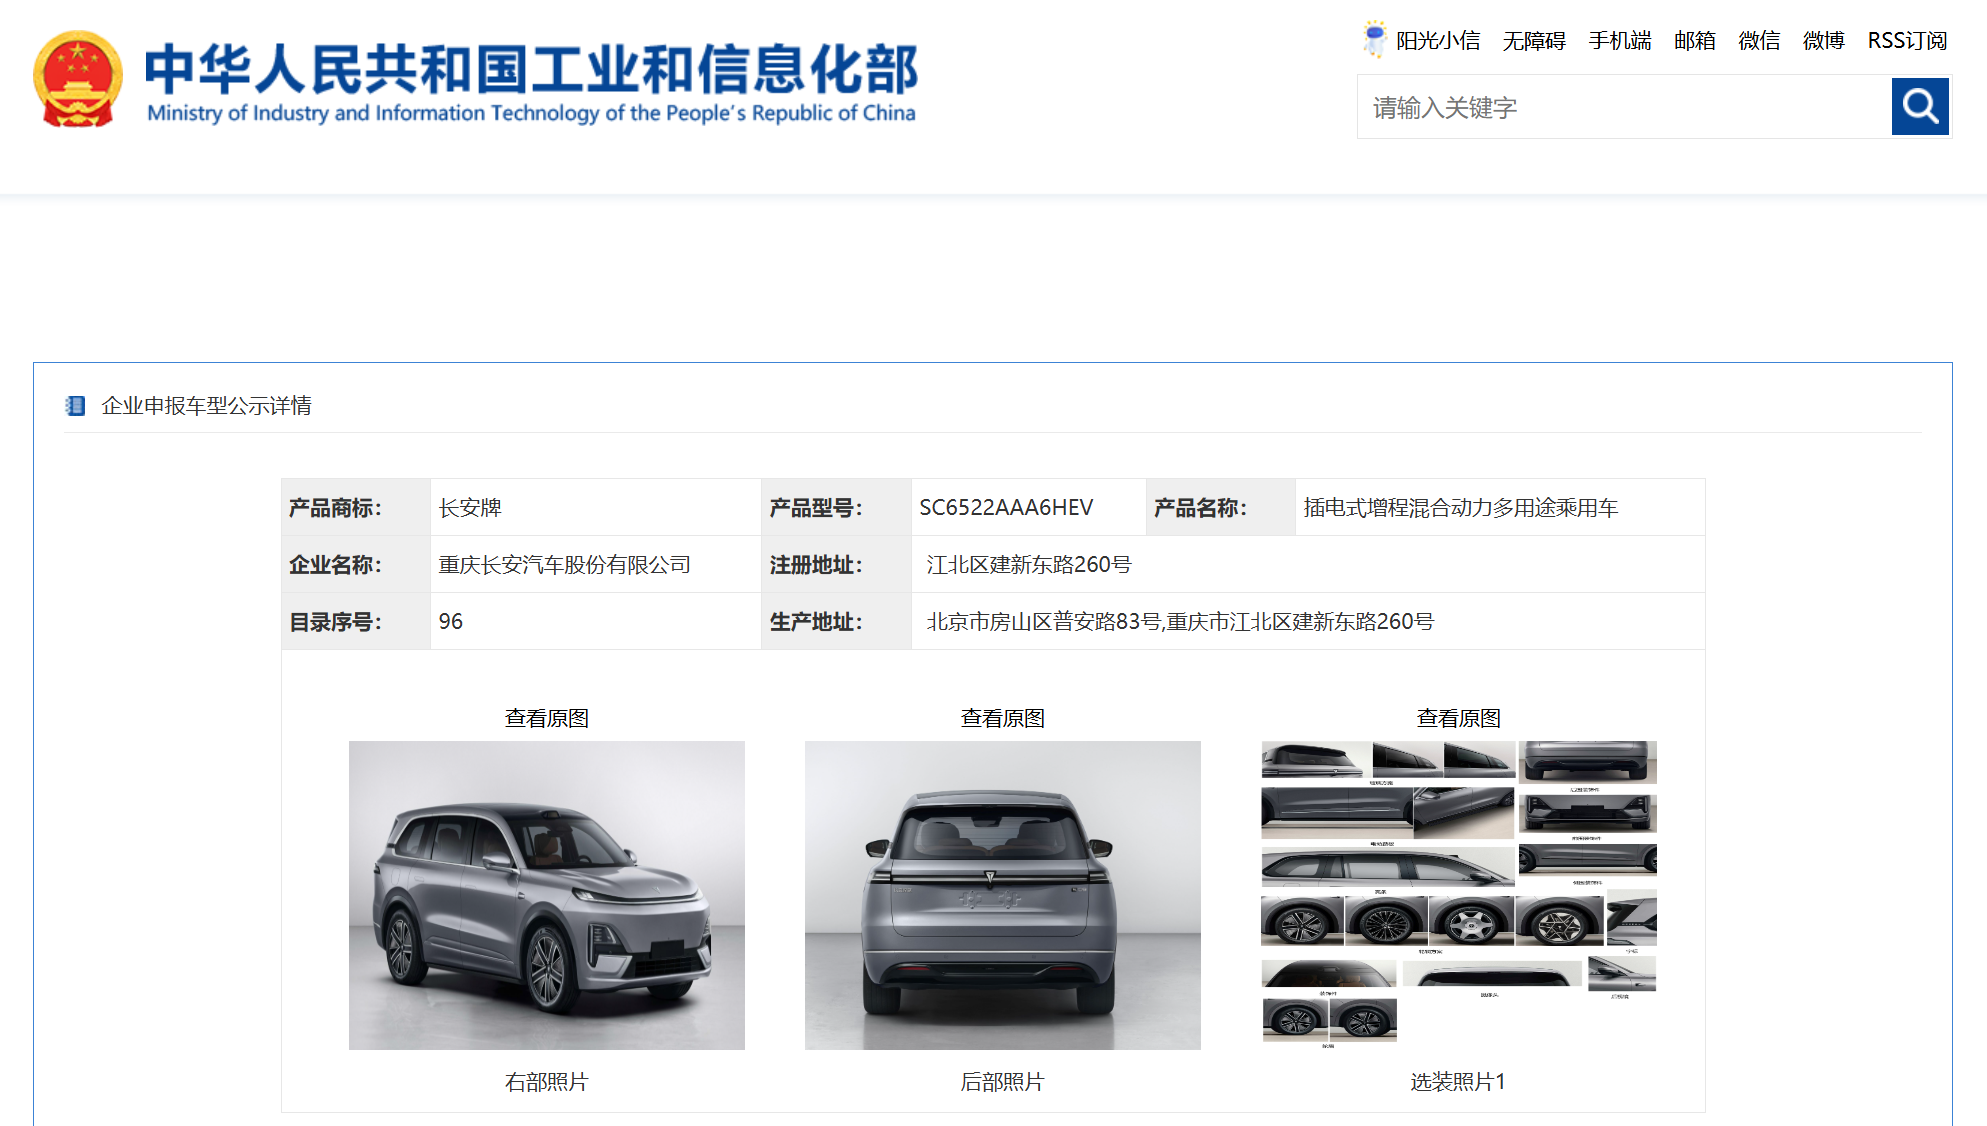Open the 邮箱 mailbox link
This screenshot has width=1987, height=1126.
1695,41
